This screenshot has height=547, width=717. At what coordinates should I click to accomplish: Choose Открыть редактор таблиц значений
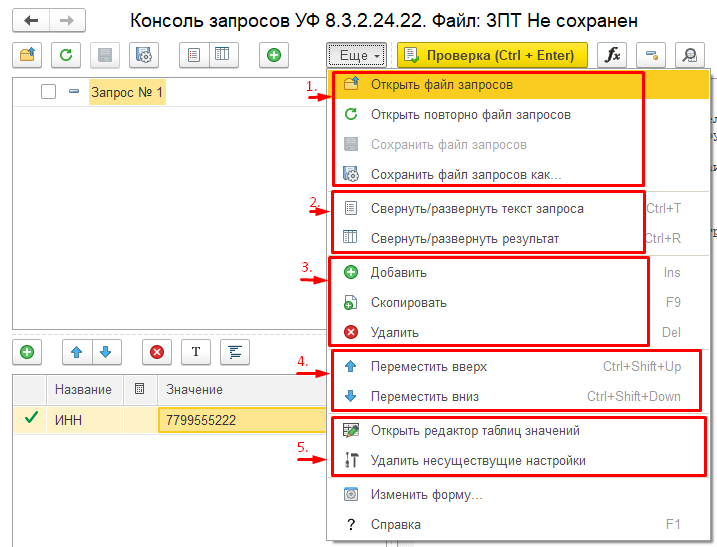(518, 430)
